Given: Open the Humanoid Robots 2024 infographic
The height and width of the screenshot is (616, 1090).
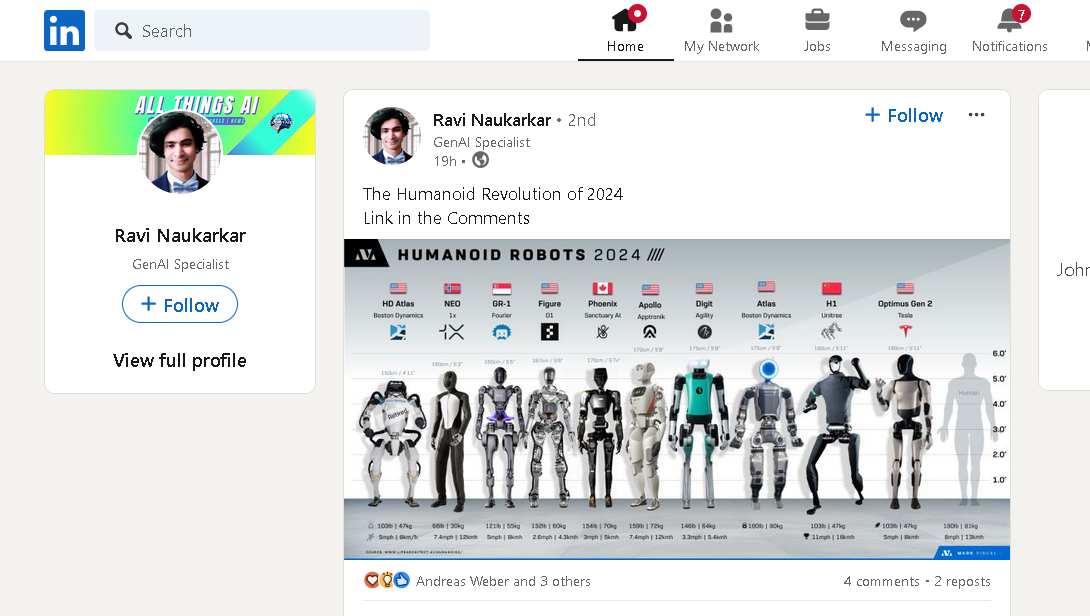Looking at the screenshot, I should (676, 399).
